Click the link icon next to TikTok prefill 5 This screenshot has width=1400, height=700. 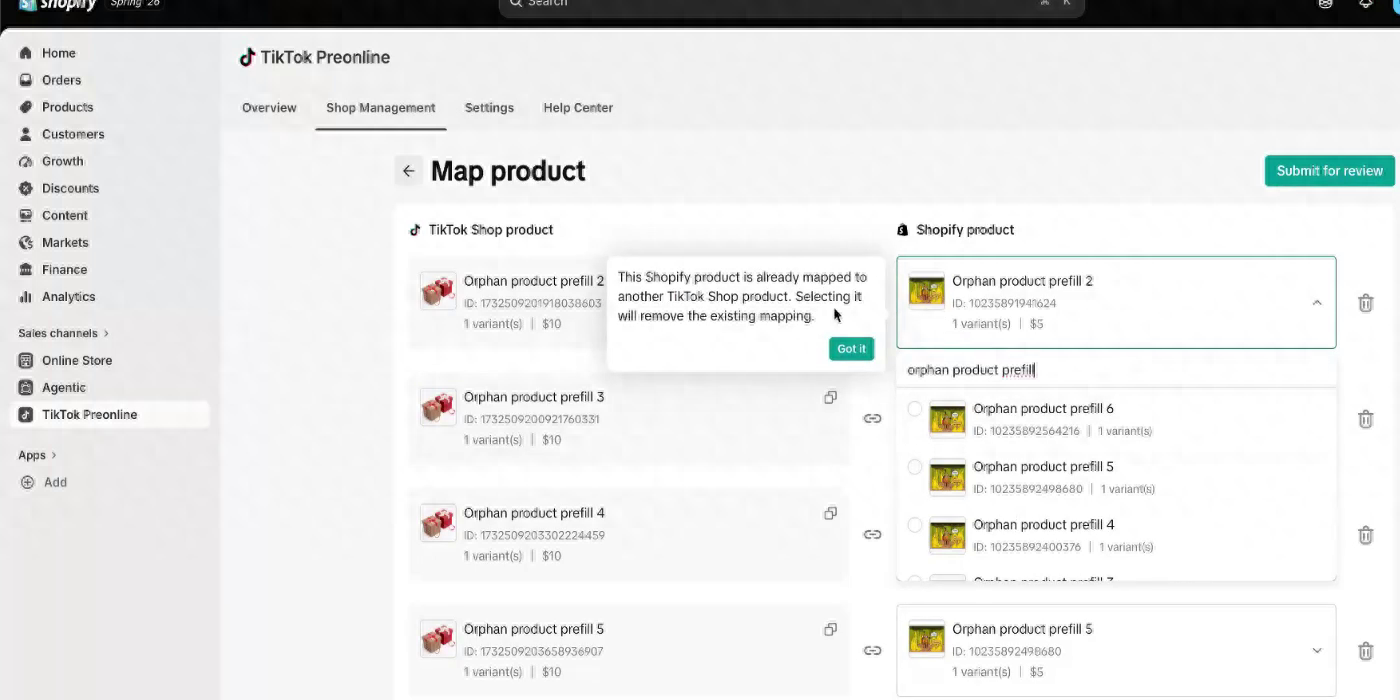pyautogui.click(x=872, y=651)
